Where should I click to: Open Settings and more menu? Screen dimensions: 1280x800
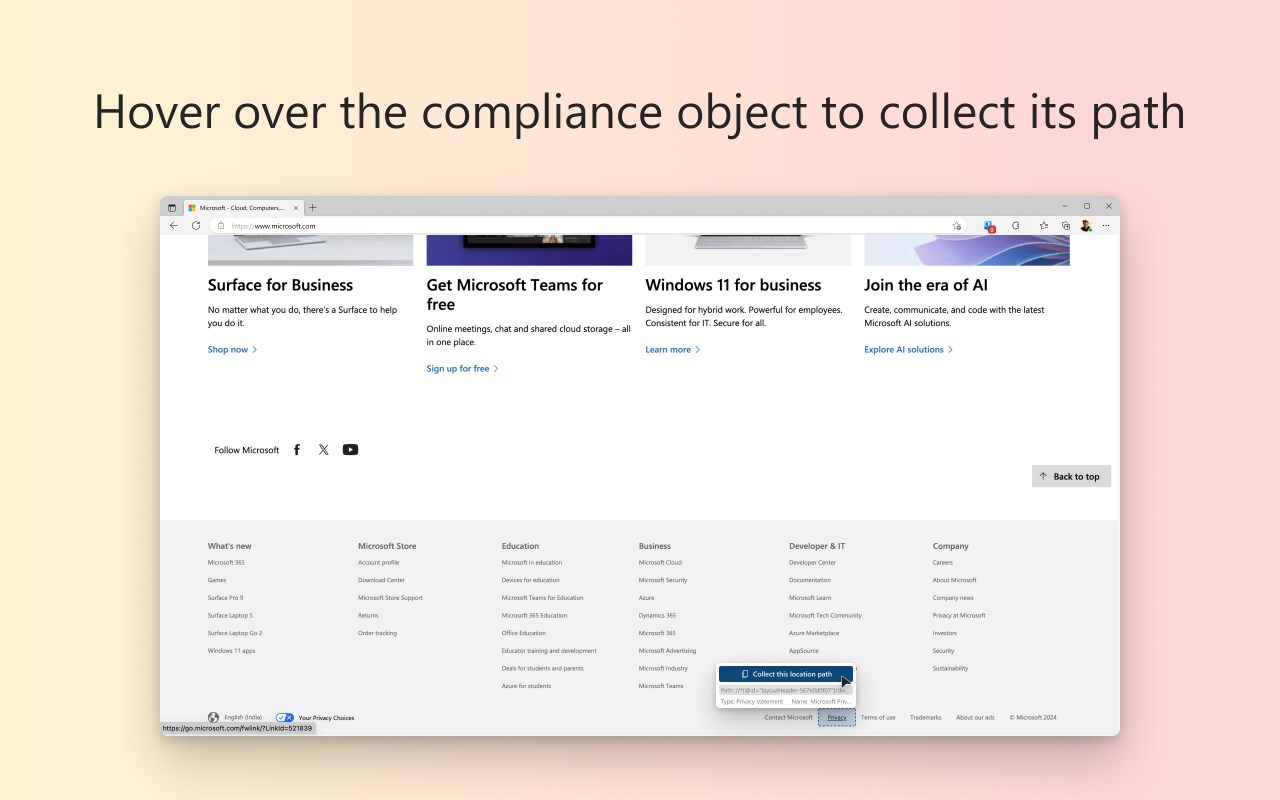1106,226
